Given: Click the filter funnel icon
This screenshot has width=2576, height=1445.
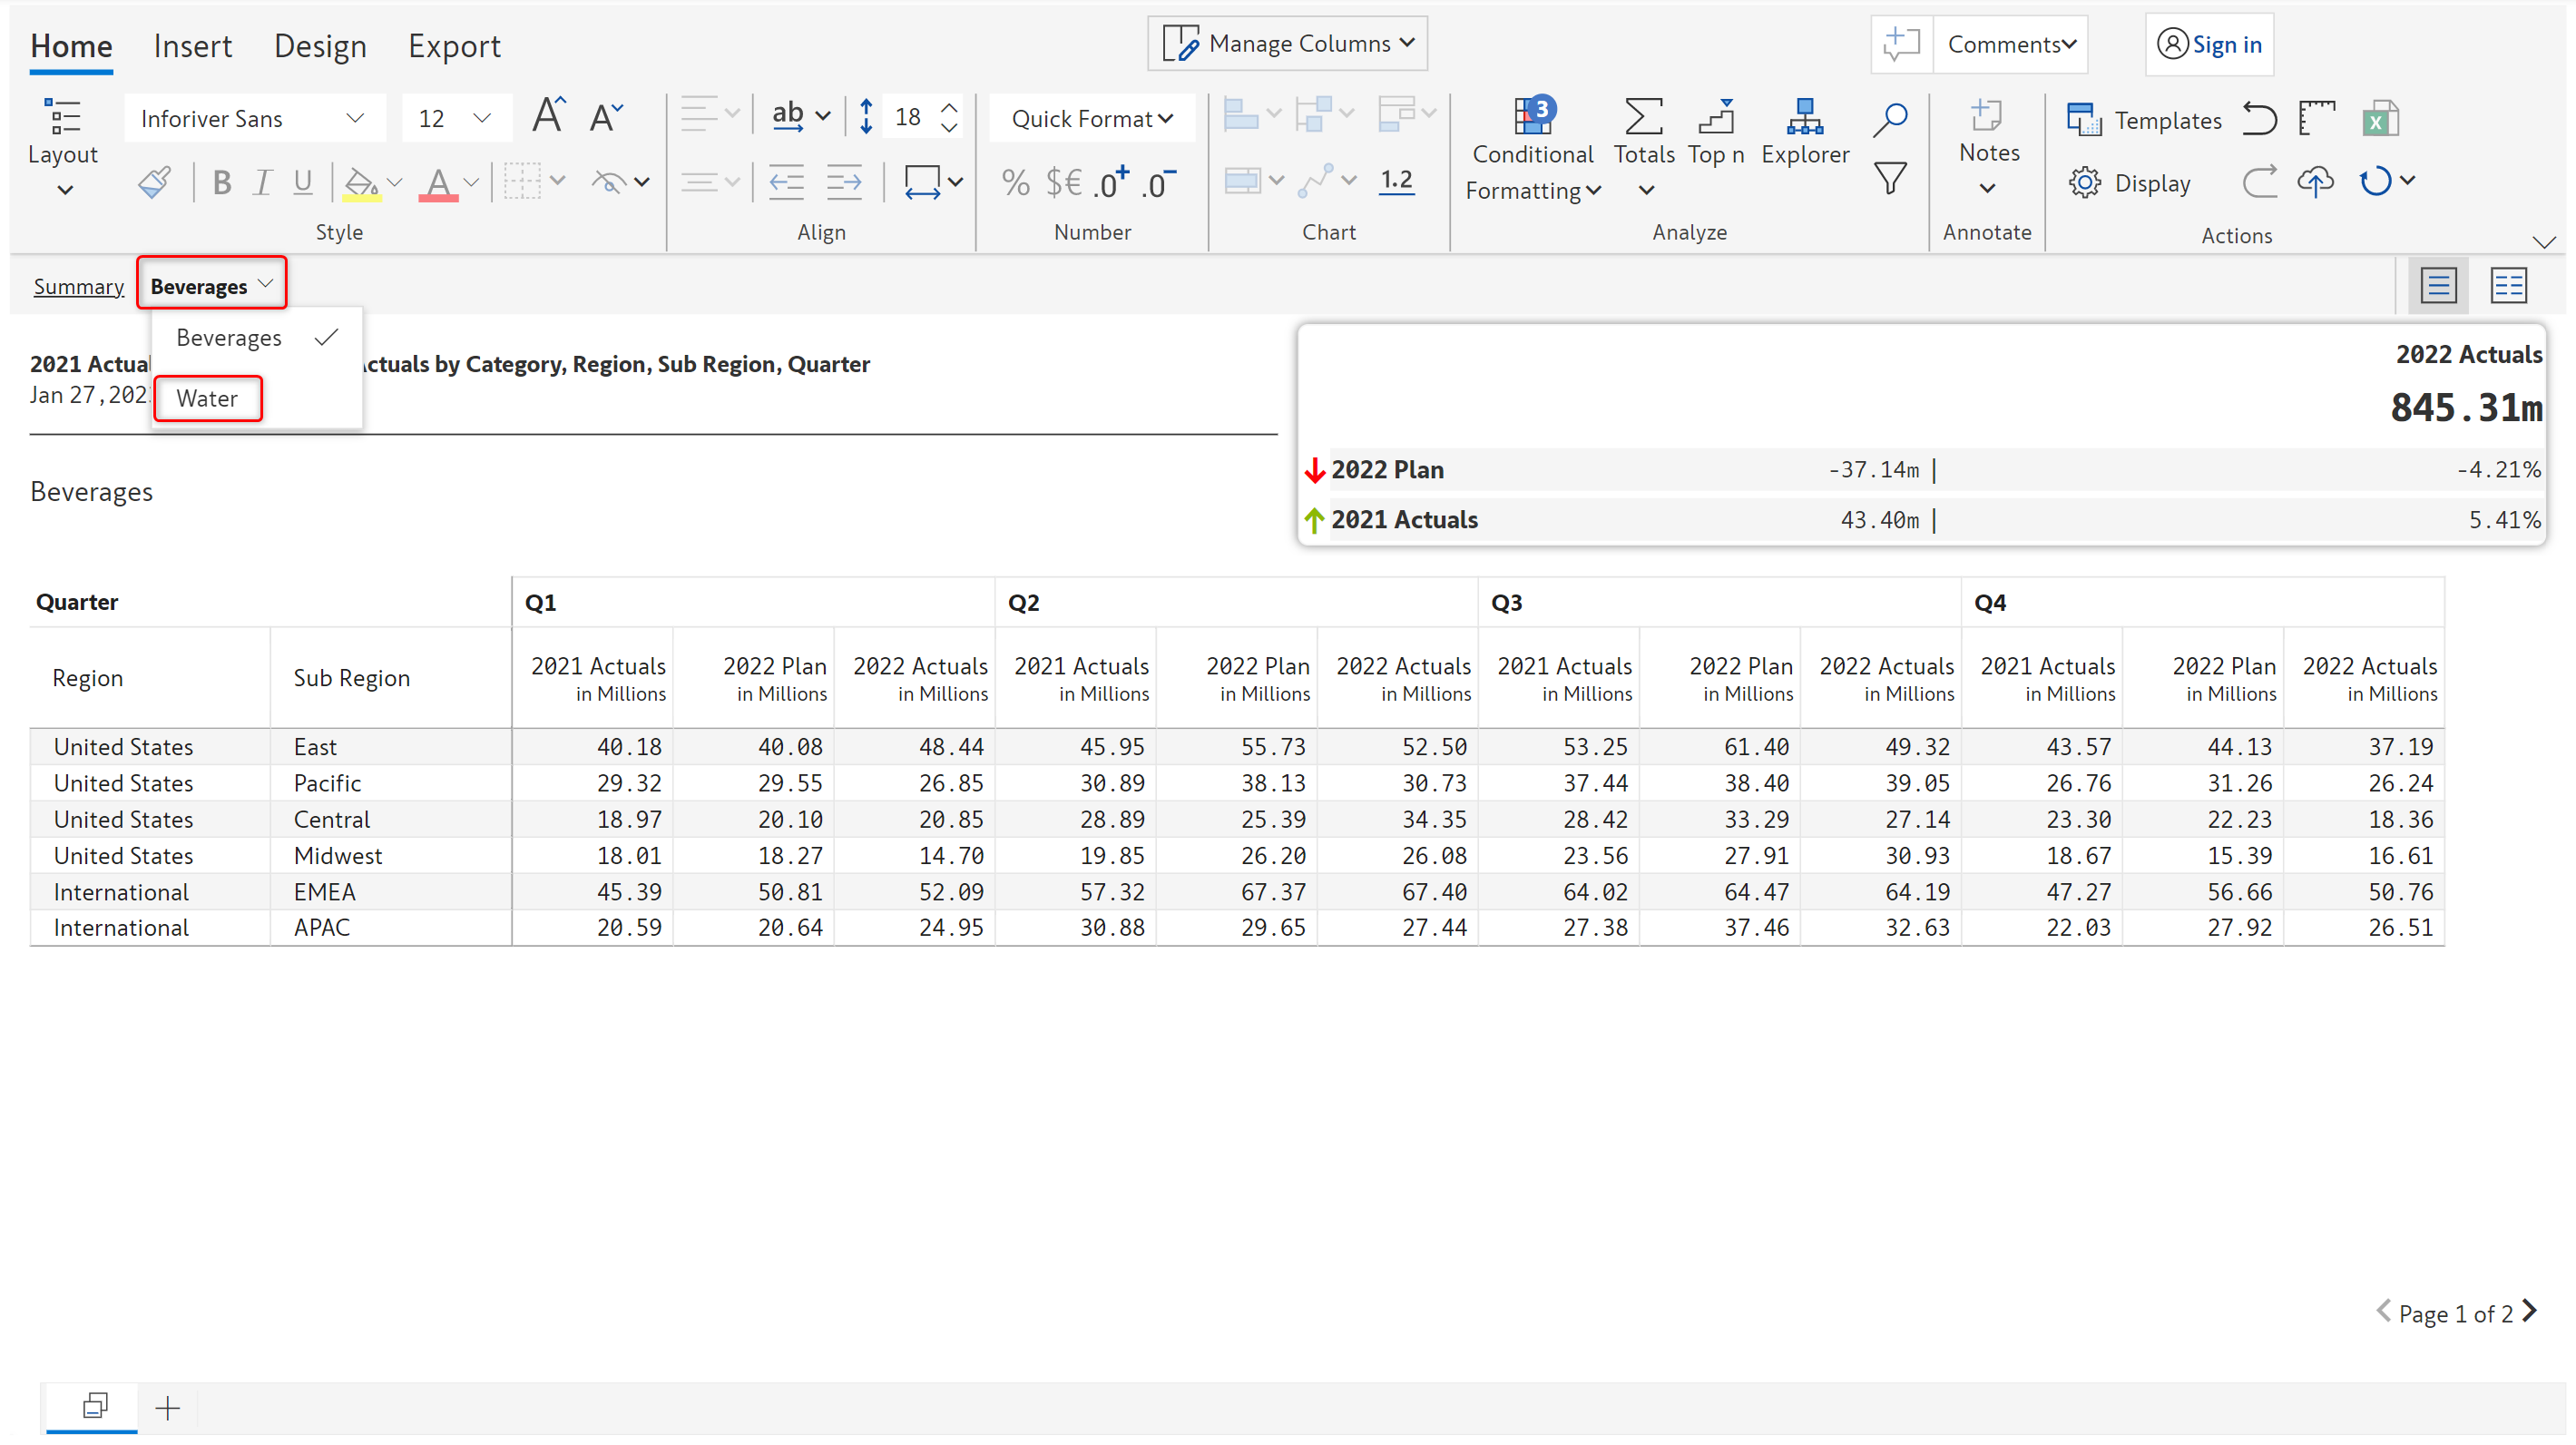Looking at the screenshot, I should point(1890,179).
